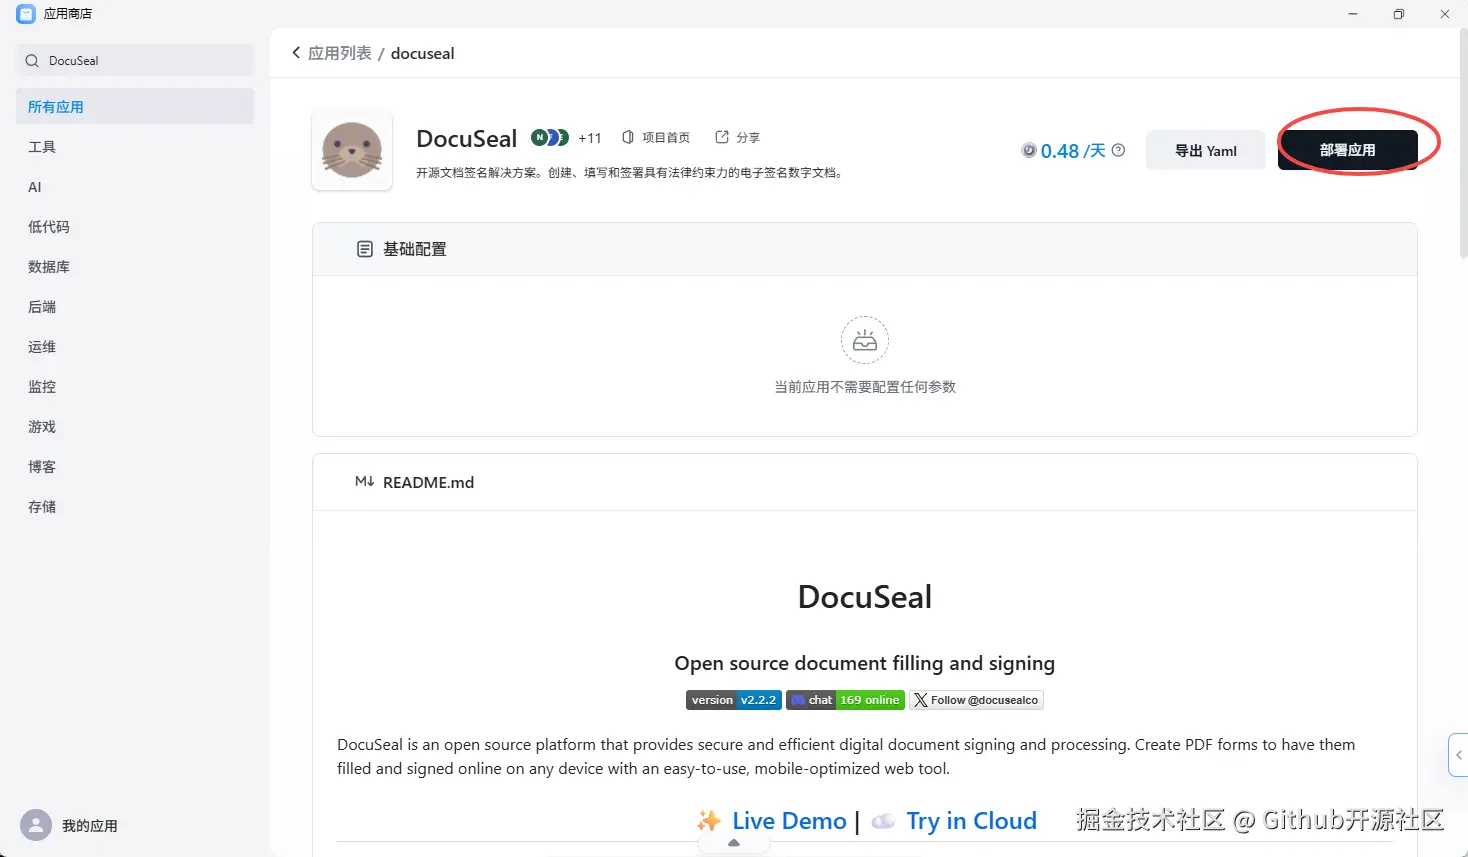Focus the DocuSeal search field
1468x857 pixels.
(x=135, y=60)
